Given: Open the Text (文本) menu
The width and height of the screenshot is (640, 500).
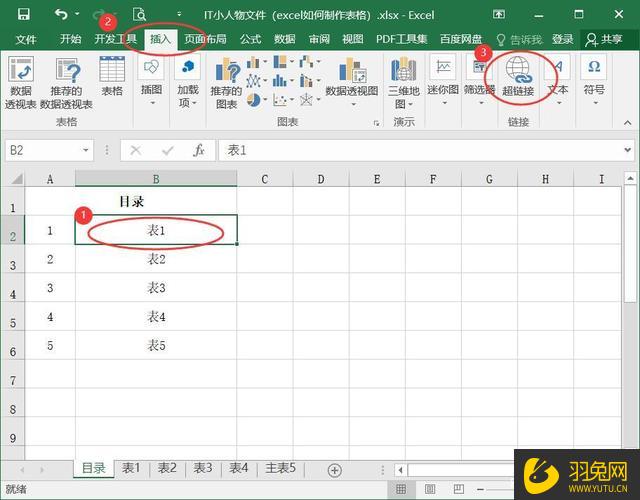Looking at the screenshot, I should click(558, 81).
